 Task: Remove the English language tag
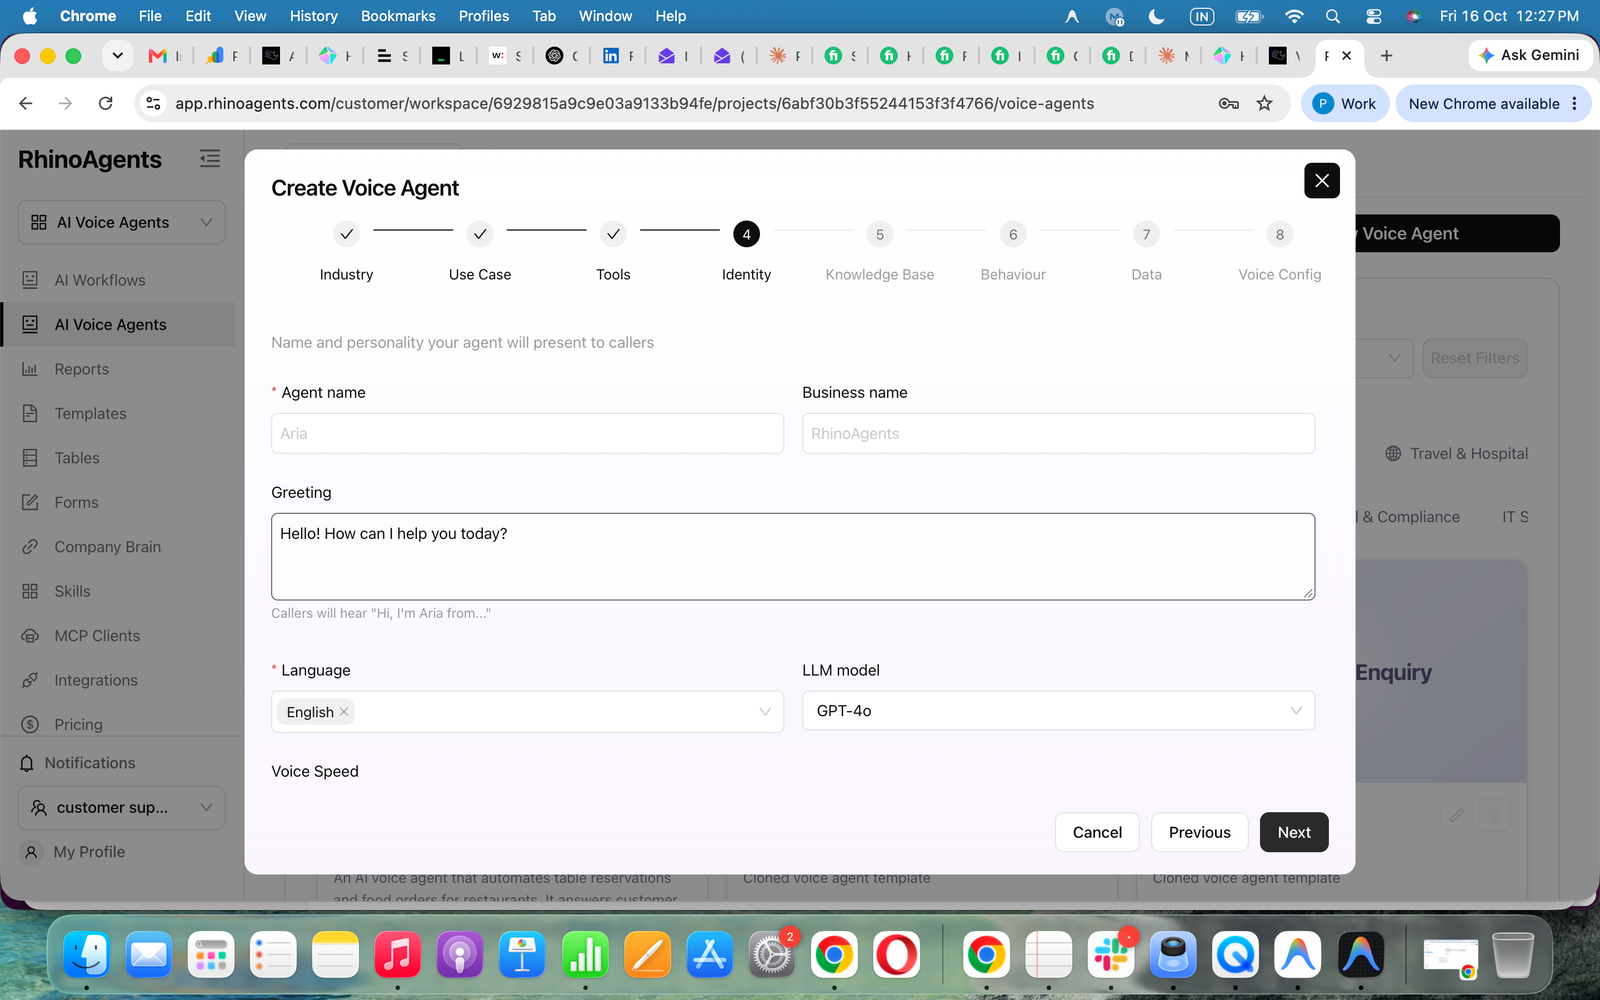click(344, 712)
